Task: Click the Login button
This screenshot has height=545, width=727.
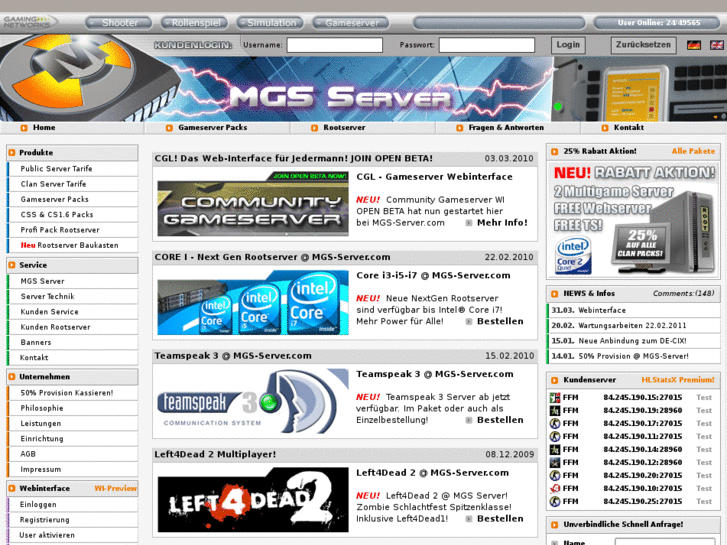Action: coord(568,45)
